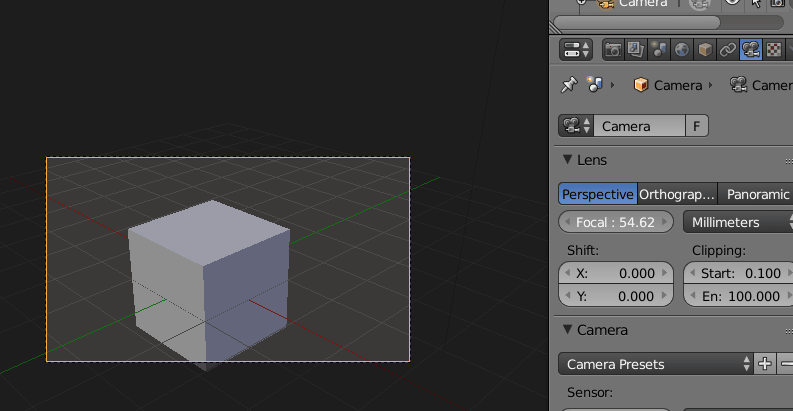793x411 pixels.
Task: Open the Constraints tab (chain link icon)
Action: pos(728,49)
